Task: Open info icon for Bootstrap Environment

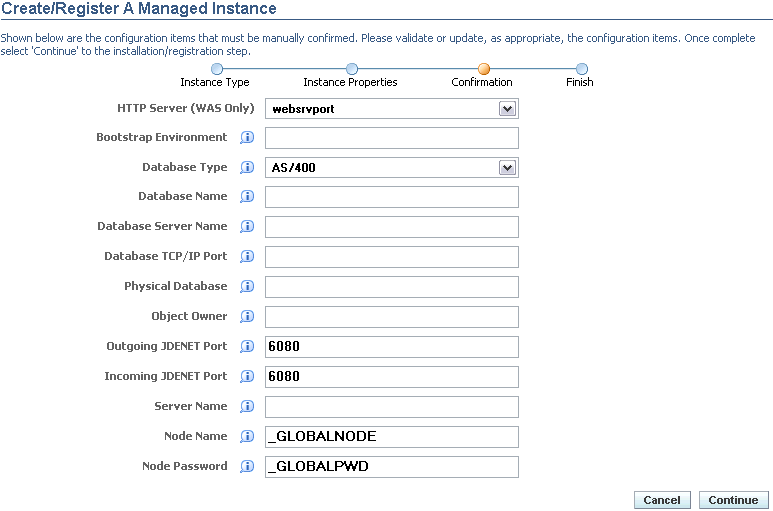Action: [247, 137]
